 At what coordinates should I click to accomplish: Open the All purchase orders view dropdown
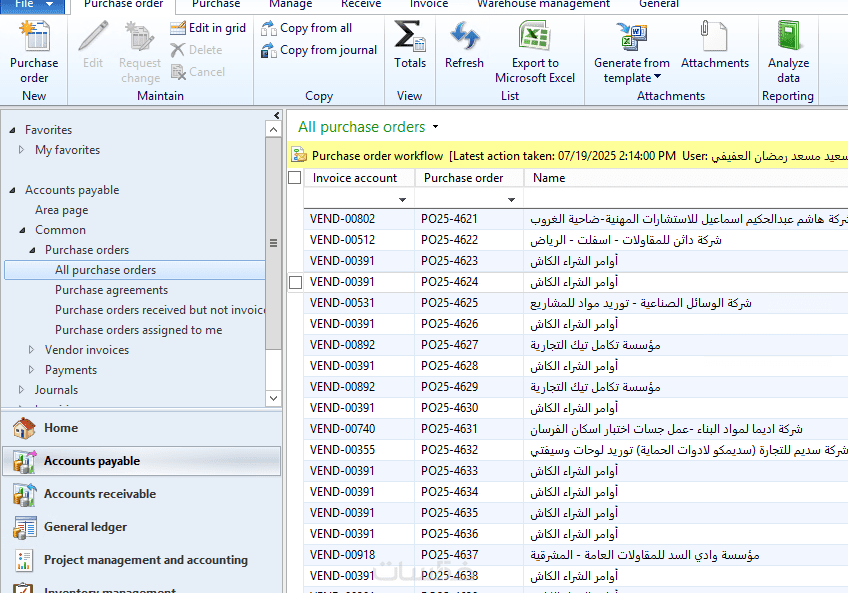[x=435, y=127]
